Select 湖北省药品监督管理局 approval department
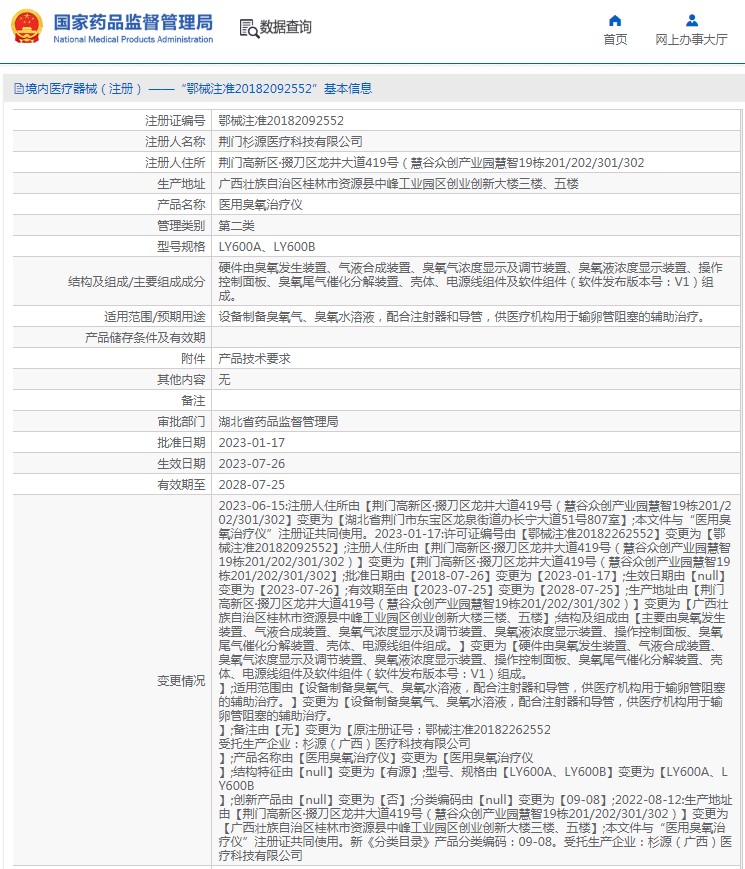 click(x=278, y=422)
